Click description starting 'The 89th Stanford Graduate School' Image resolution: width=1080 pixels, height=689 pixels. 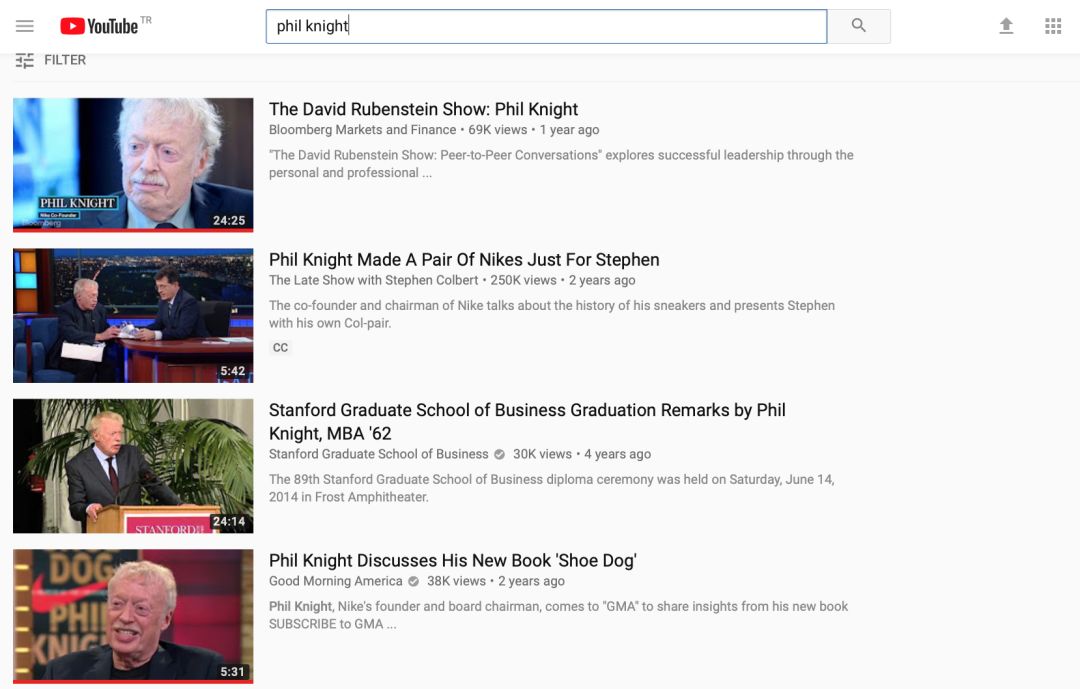(552, 488)
